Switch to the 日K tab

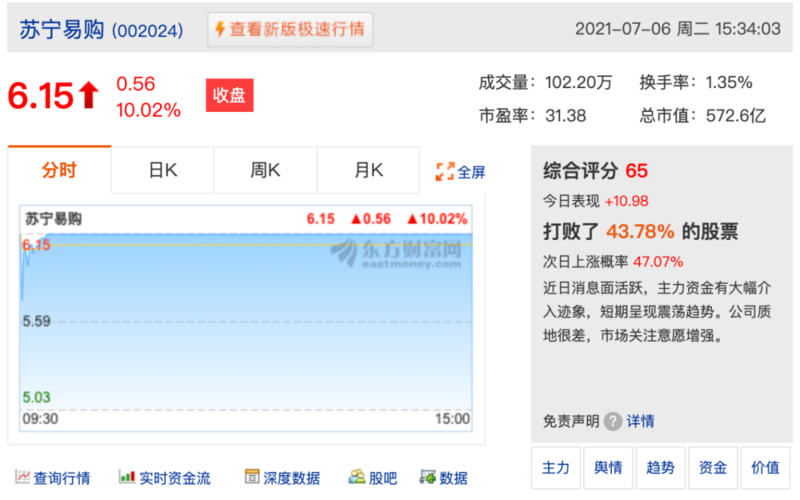coord(163,170)
